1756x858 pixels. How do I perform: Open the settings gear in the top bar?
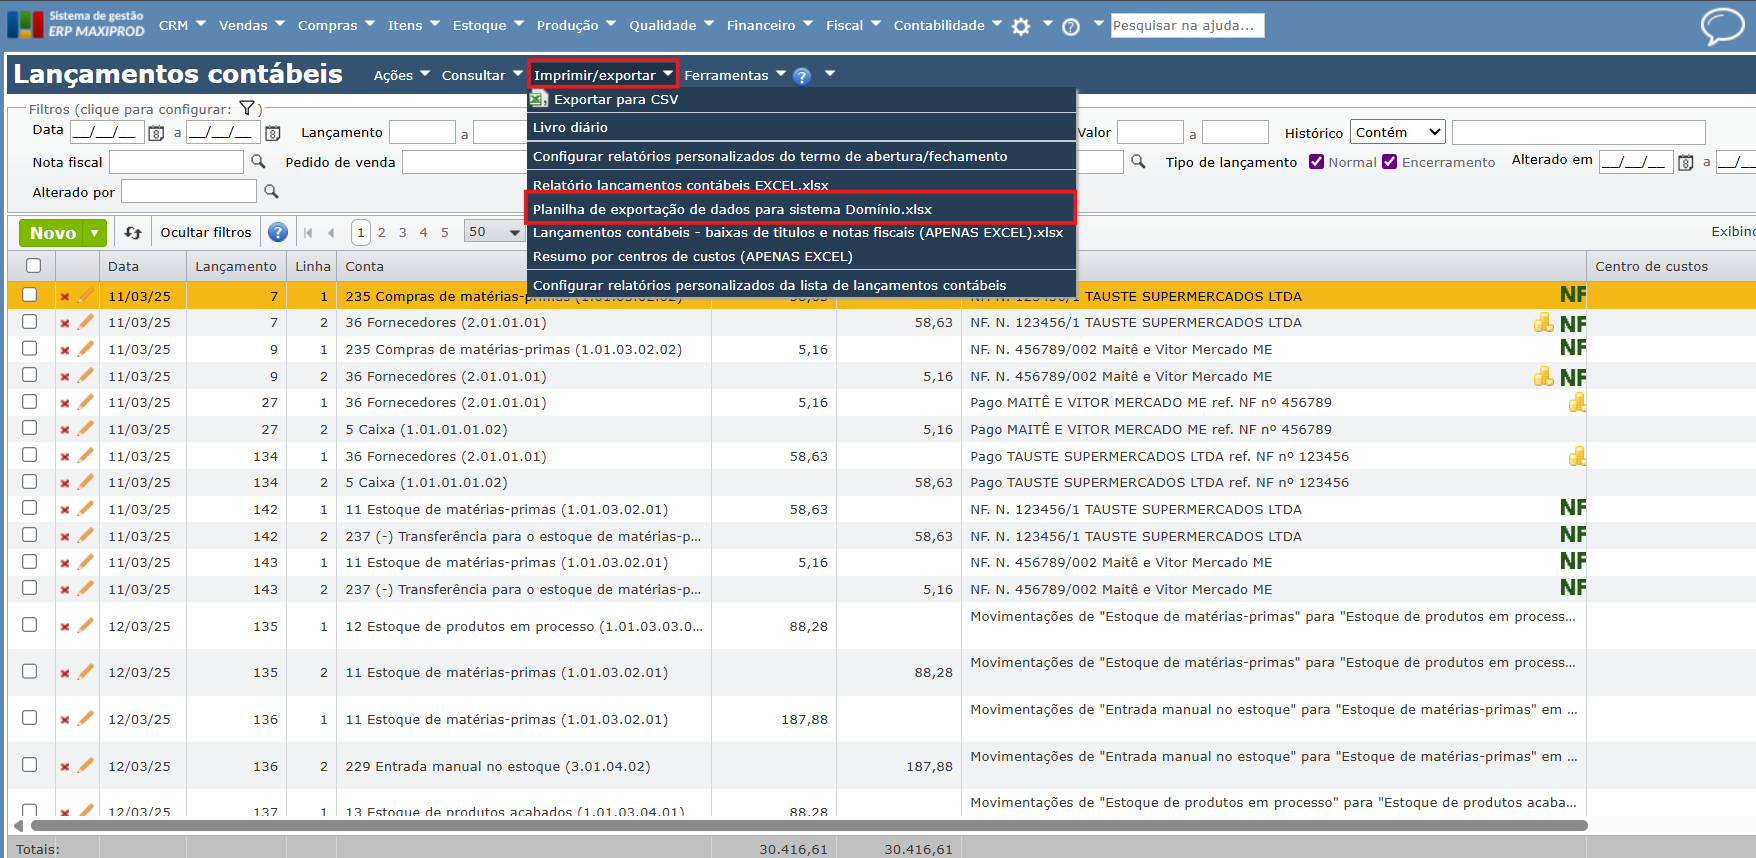point(1021,27)
